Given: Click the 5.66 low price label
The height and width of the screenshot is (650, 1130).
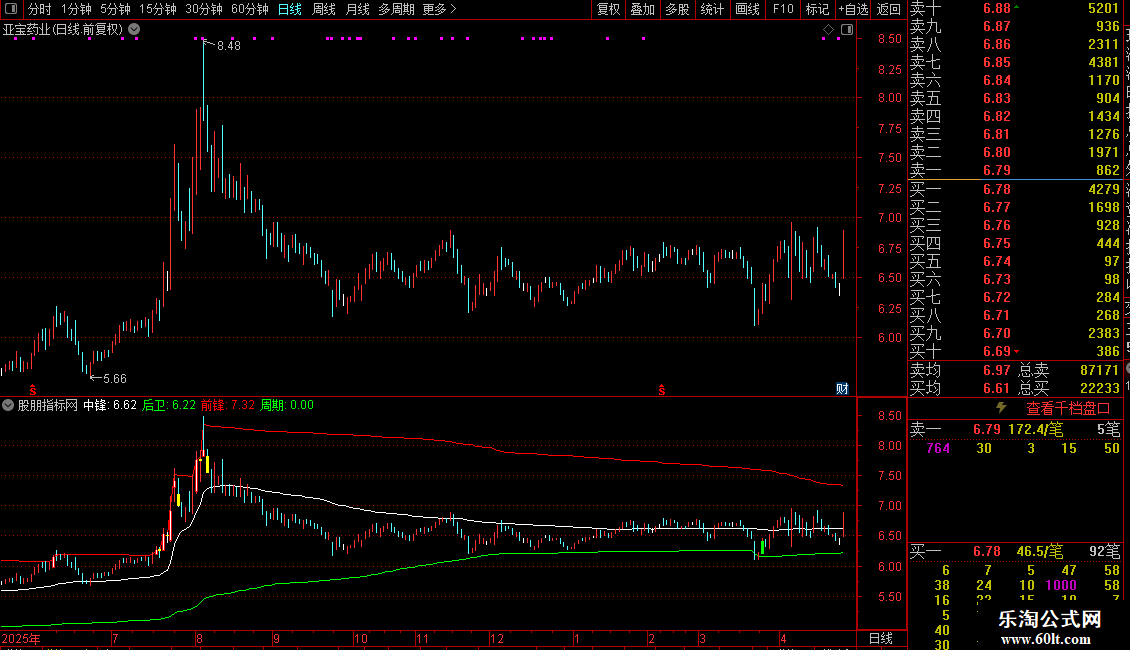Looking at the screenshot, I should (x=115, y=378).
